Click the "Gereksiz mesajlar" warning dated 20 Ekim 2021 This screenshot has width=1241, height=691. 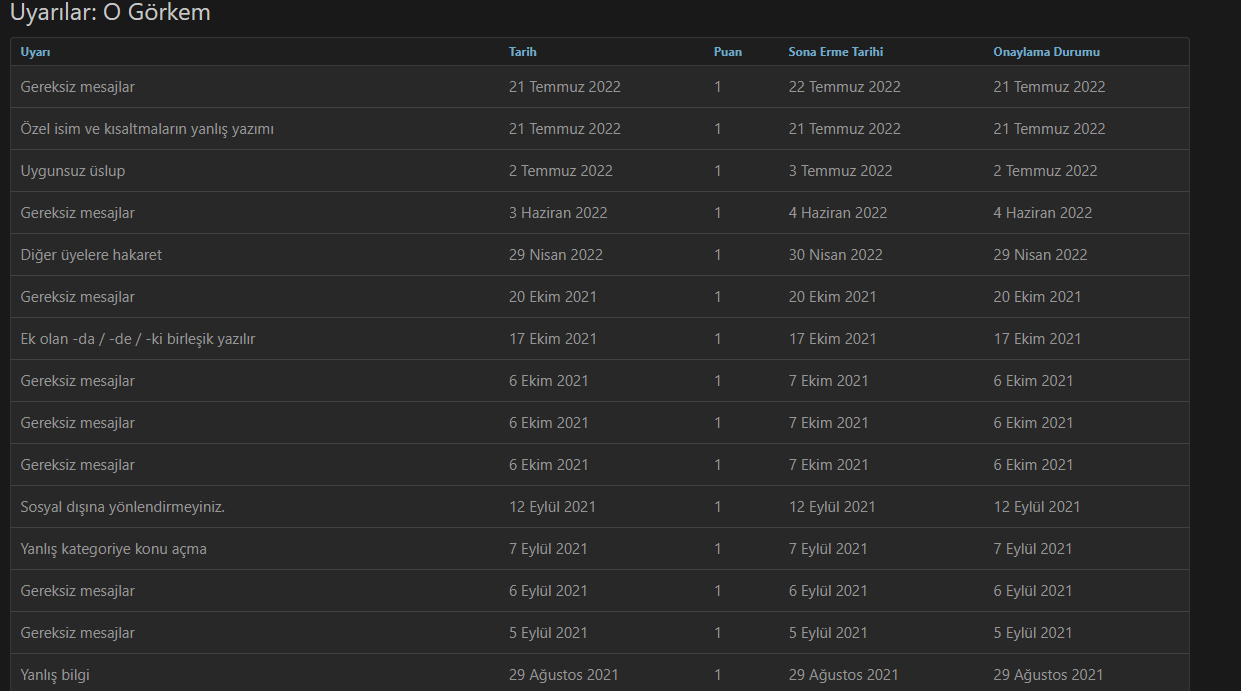click(78, 297)
